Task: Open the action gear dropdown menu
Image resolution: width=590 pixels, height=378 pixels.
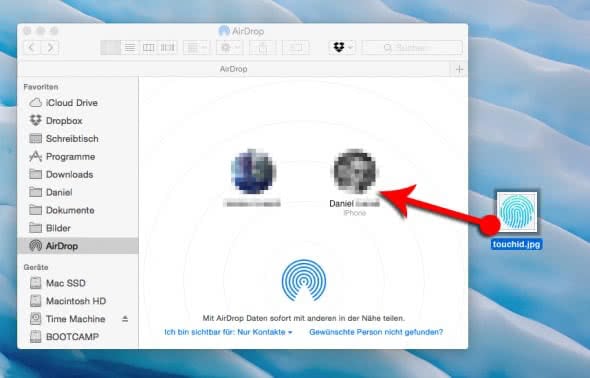Action: click(x=229, y=48)
